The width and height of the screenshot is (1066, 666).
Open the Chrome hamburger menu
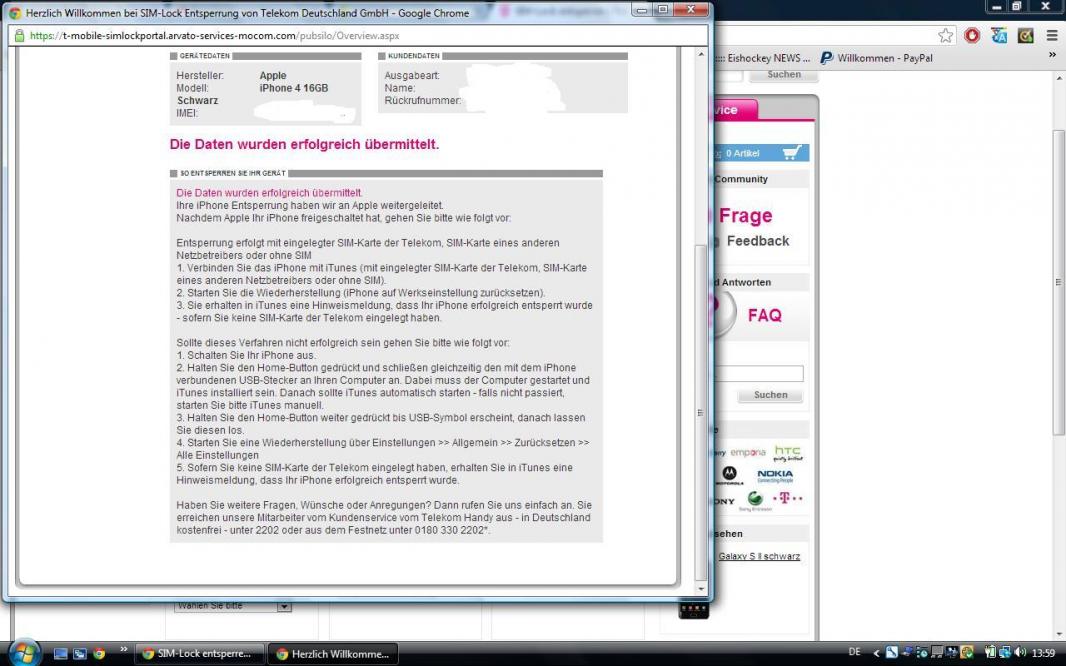[x=1052, y=35]
